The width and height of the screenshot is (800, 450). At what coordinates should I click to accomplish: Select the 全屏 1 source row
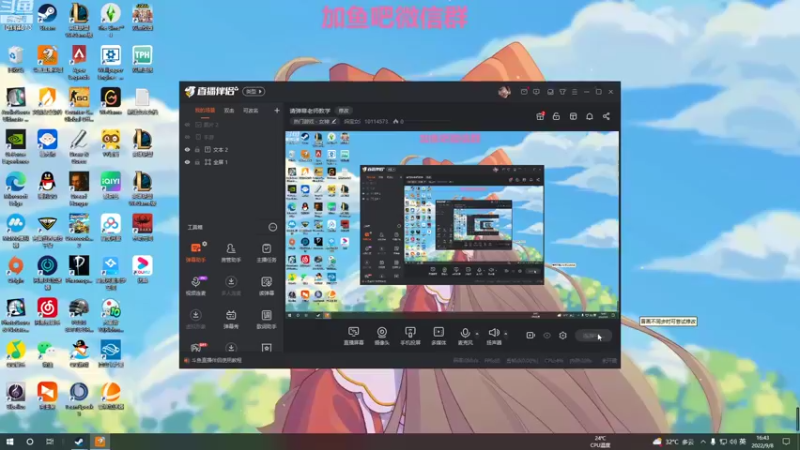(232, 162)
